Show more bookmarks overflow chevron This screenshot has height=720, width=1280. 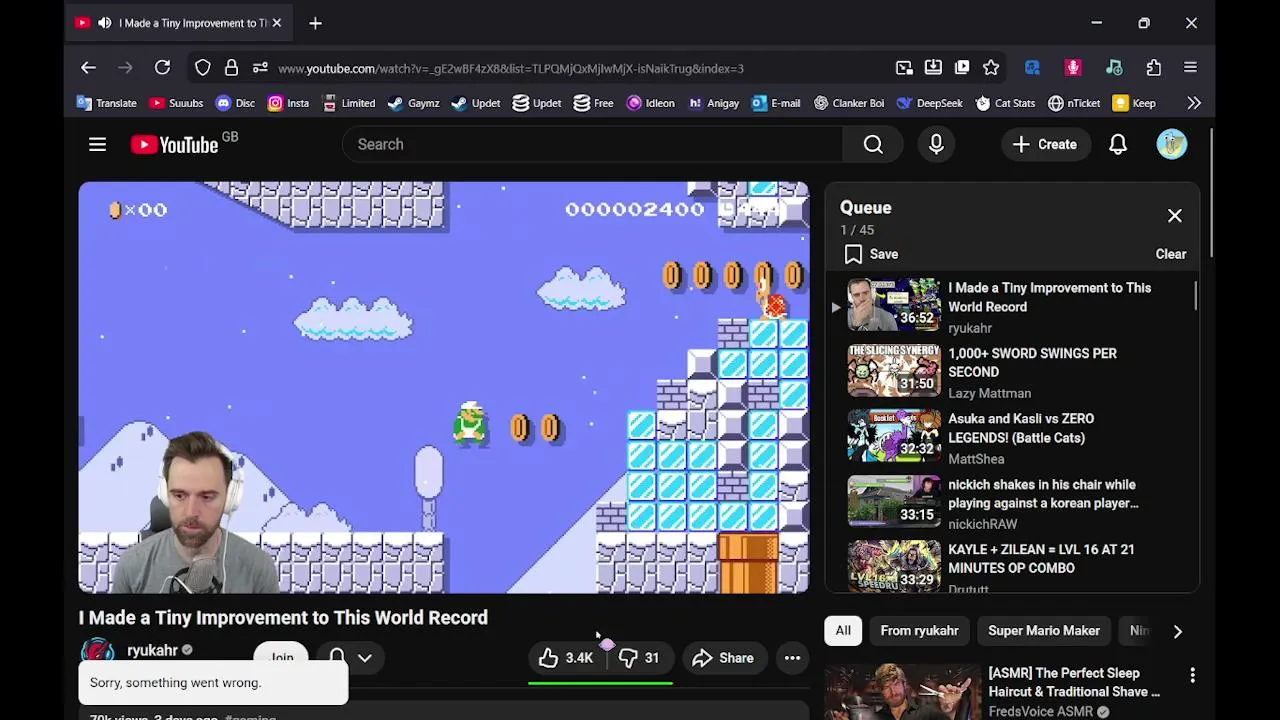pyautogui.click(x=1194, y=103)
